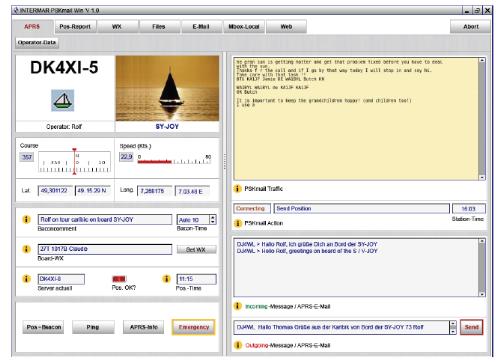
Task: Click the incoming message pane scrollbar up arrow
Action: pyautogui.click(x=482, y=241)
